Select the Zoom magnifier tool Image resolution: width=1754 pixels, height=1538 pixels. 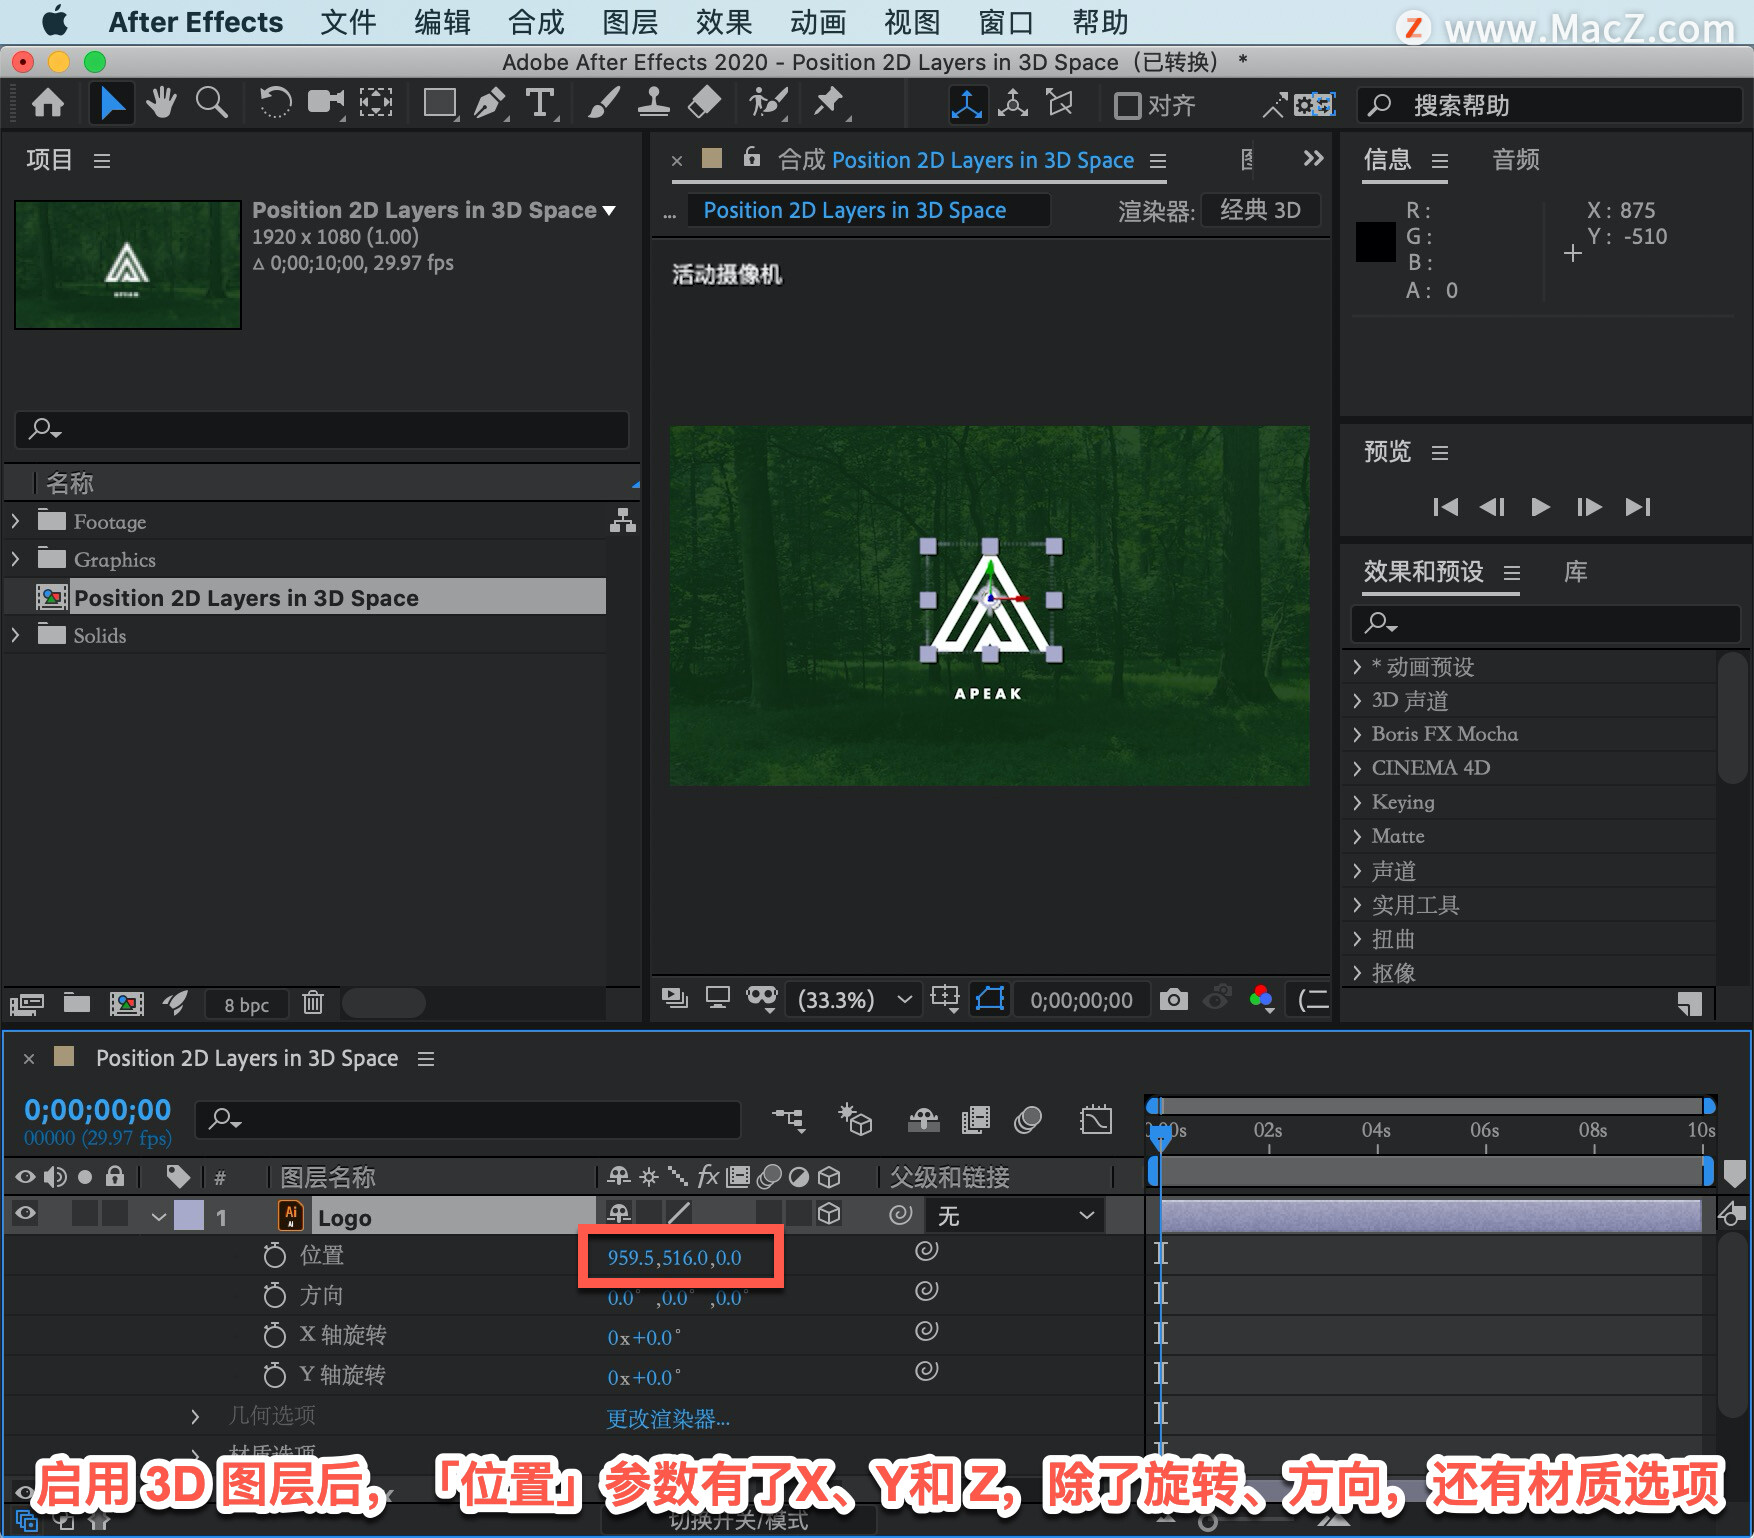211,103
